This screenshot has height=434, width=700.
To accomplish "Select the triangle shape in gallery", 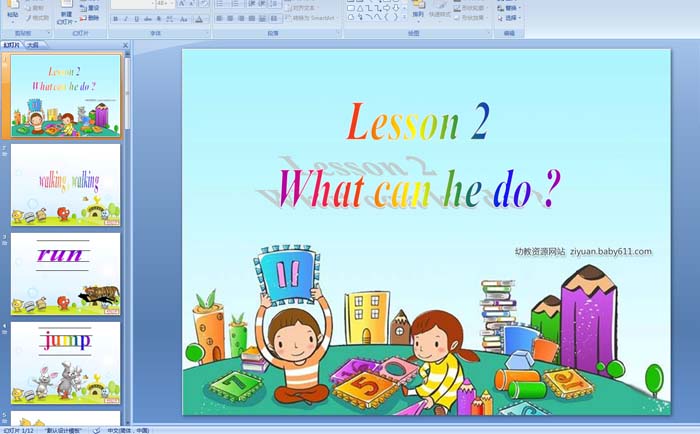I will 360,8.
